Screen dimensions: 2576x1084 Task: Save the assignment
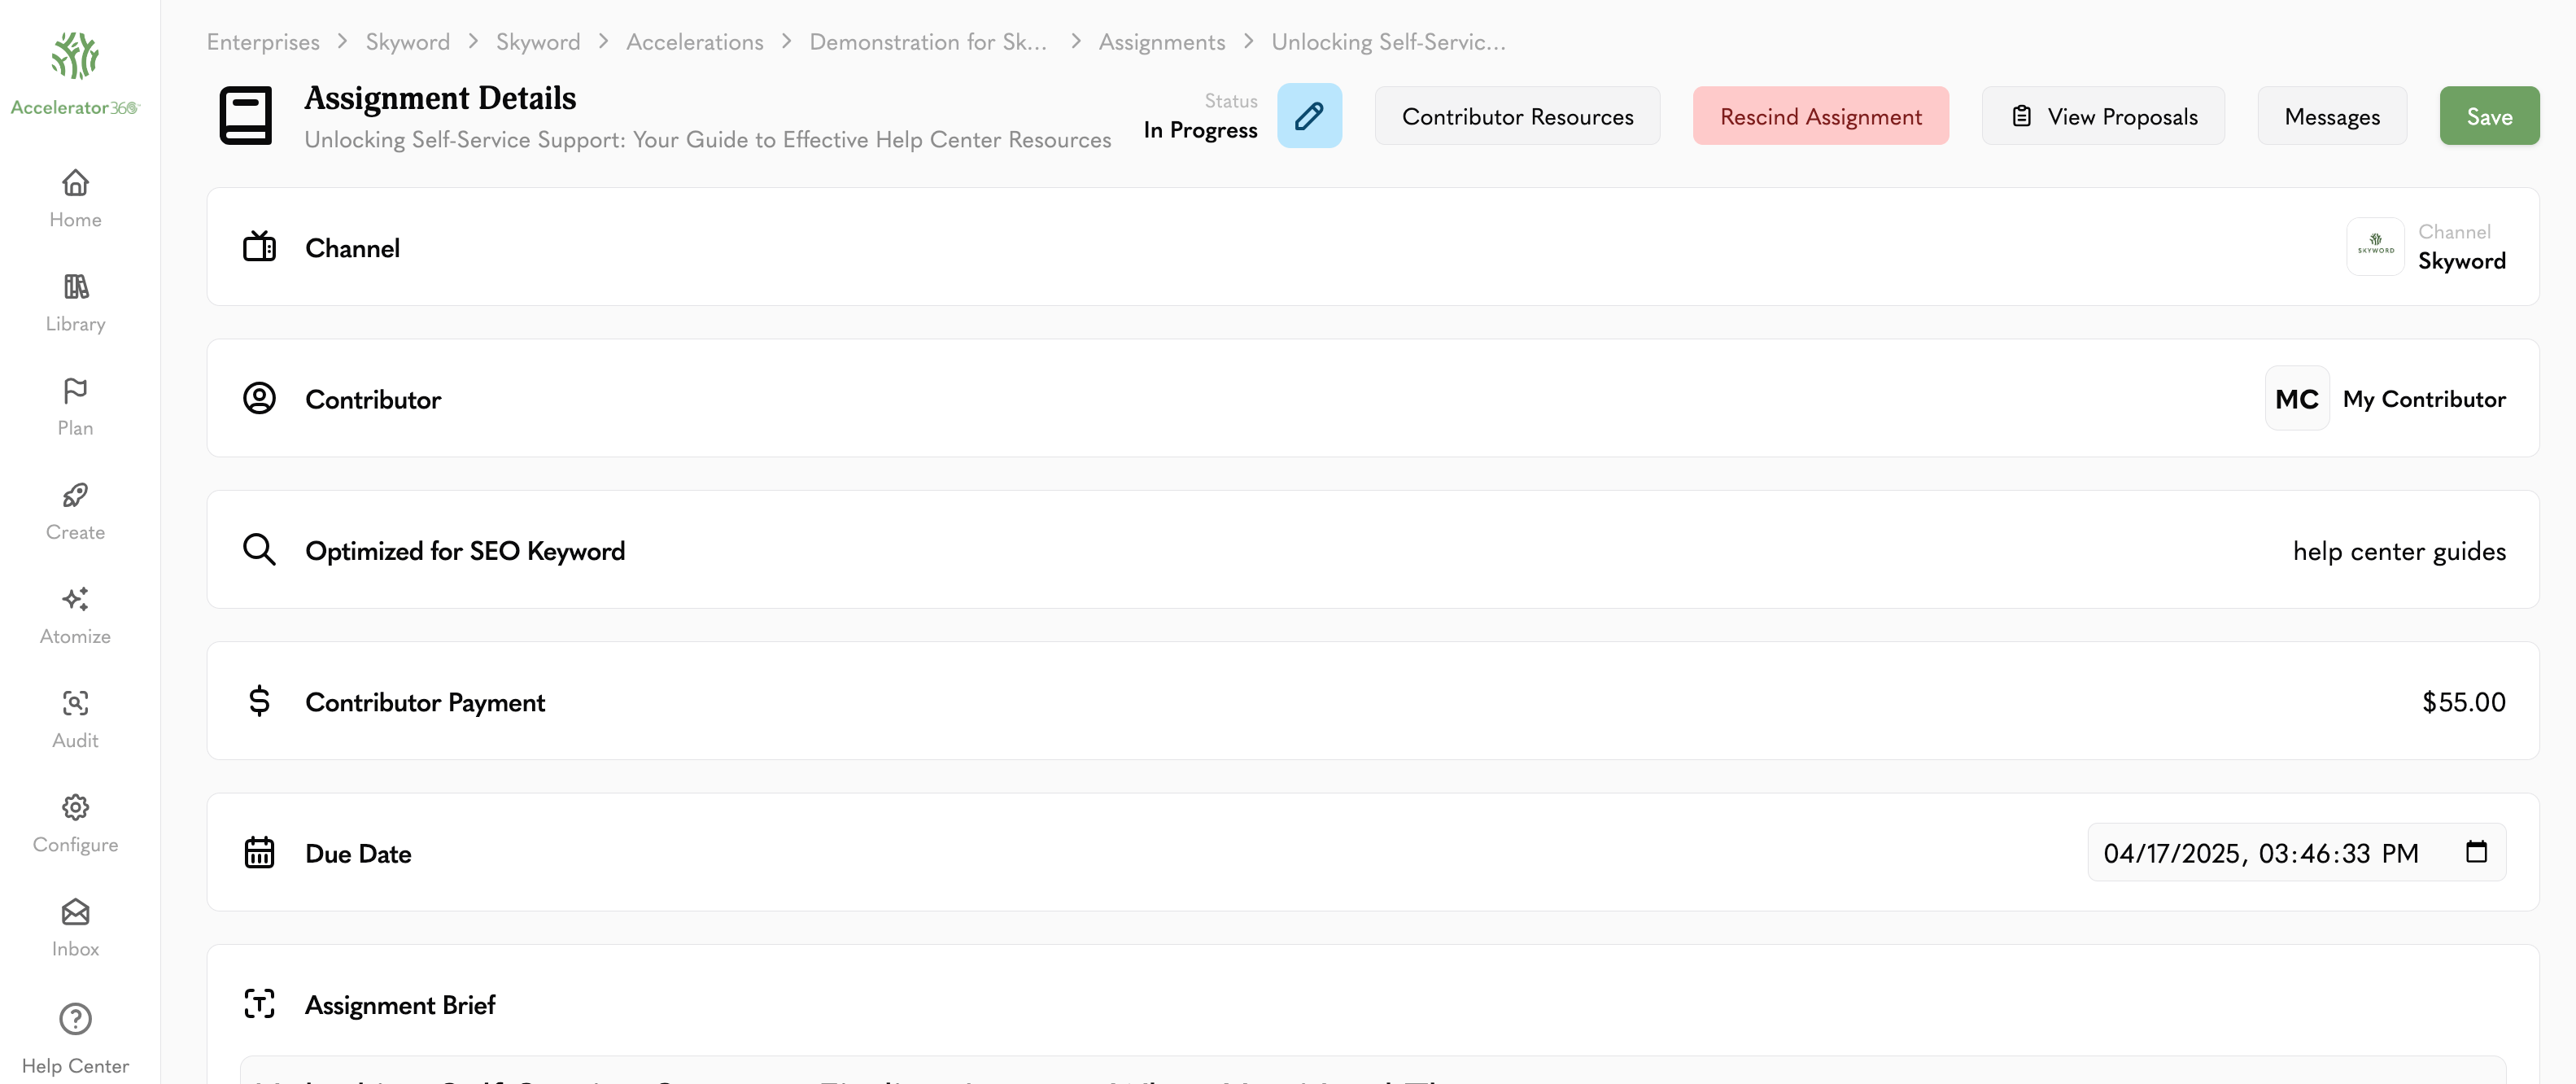2489,116
